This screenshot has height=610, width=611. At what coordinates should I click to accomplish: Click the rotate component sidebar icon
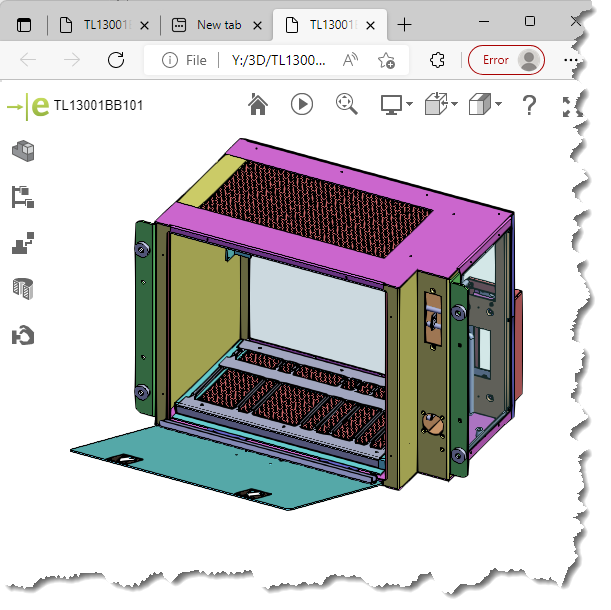[22, 334]
